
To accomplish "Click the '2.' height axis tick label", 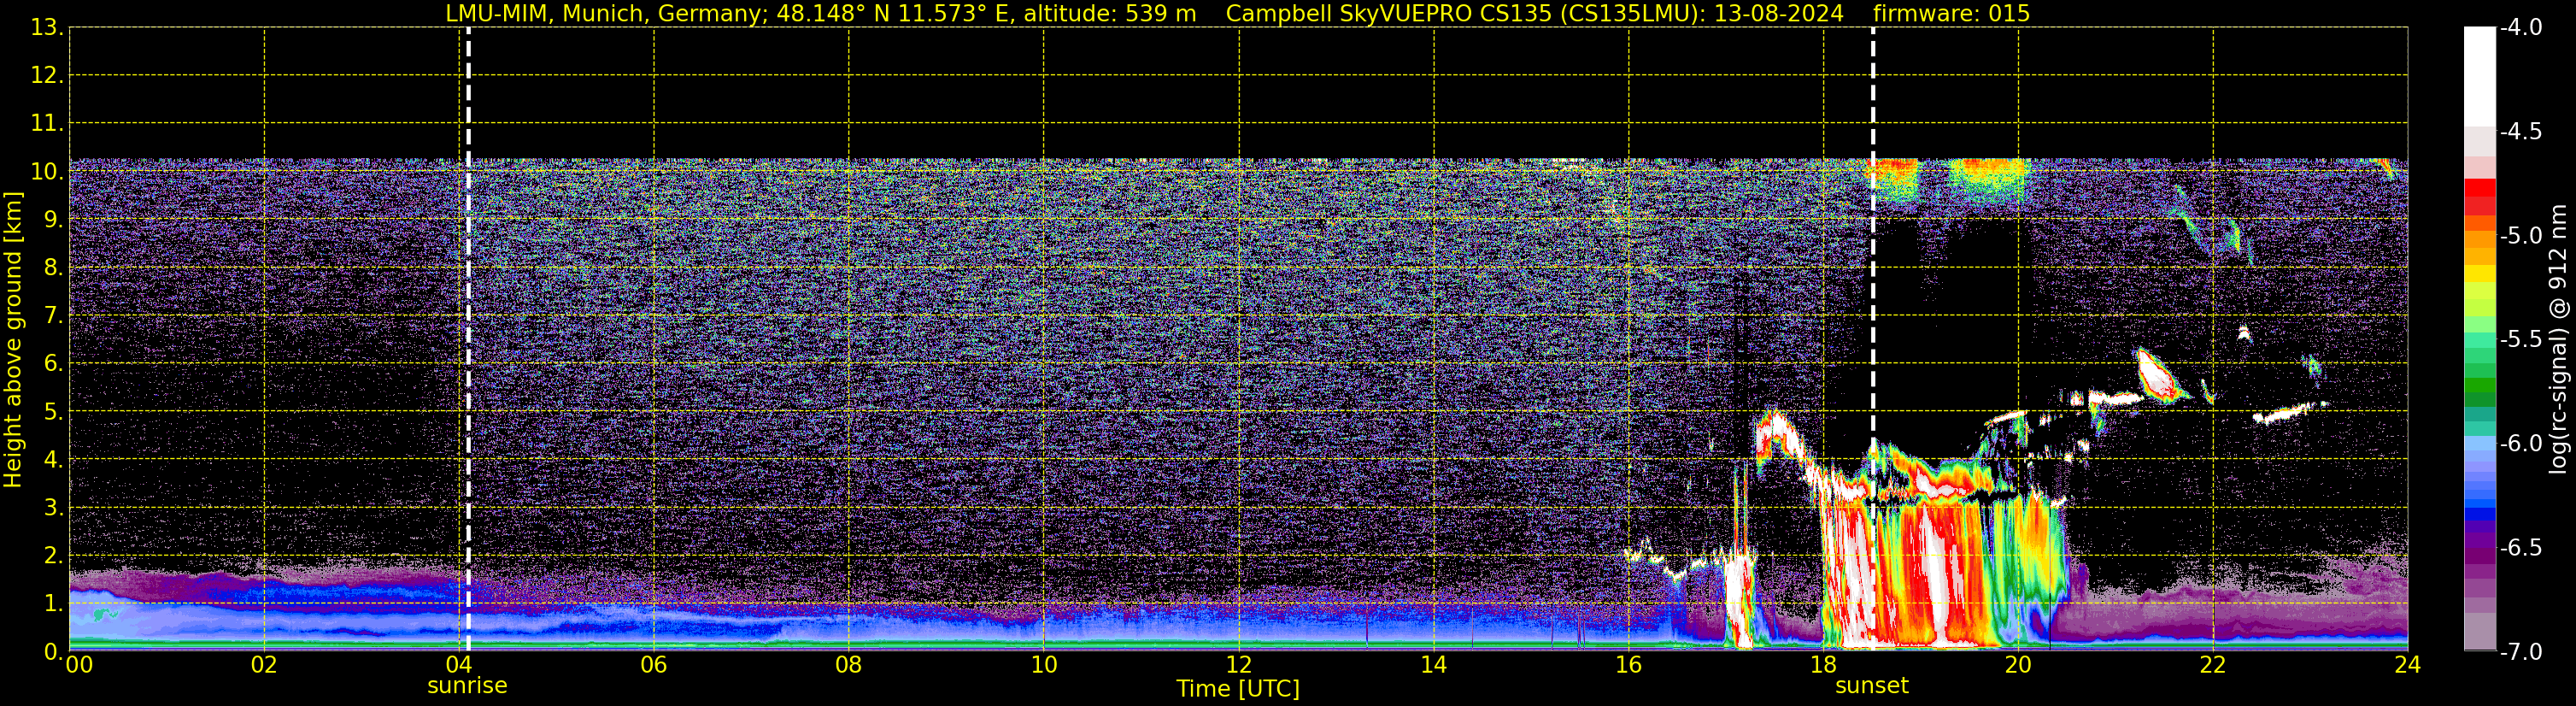I will 53,555.
